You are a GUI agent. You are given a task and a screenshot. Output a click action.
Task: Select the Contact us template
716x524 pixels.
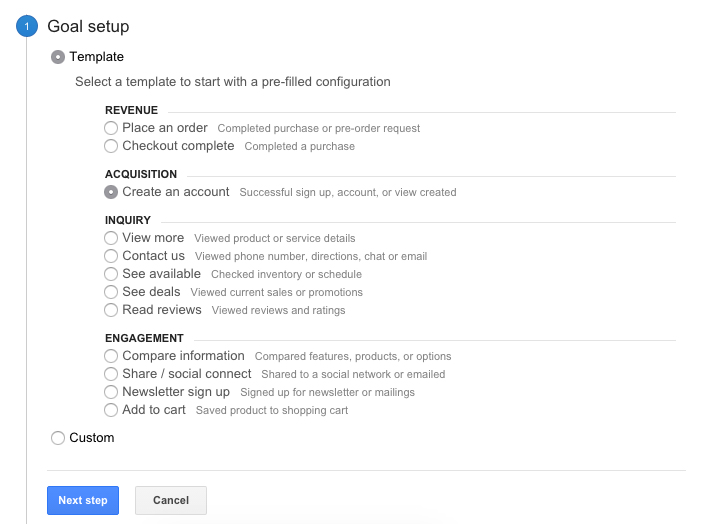click(111, 256)
